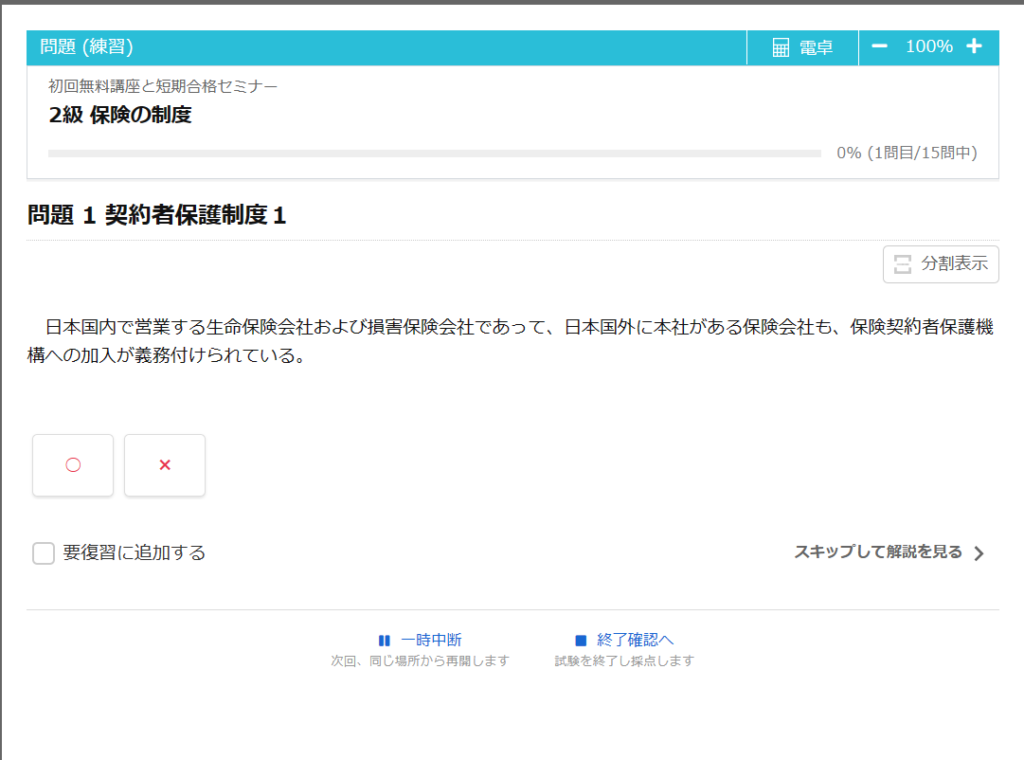Click the stop square icon beside 終了確認へ
1024x760 pixels.
pyautogui.click(x=580, y=641)
